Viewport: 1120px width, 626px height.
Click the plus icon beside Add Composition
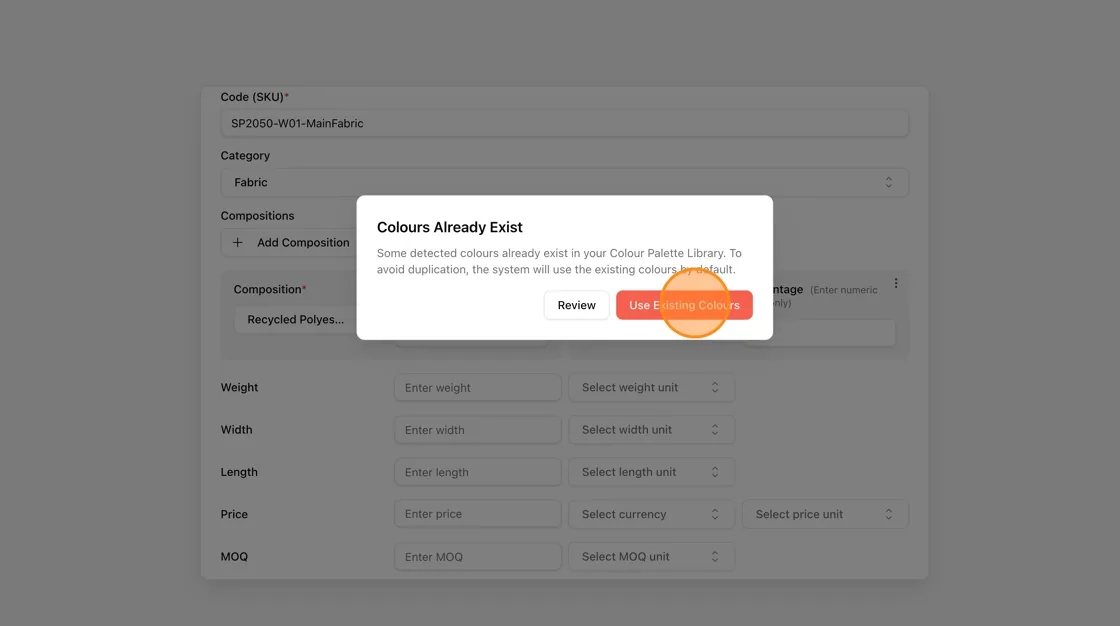point(238,243)
